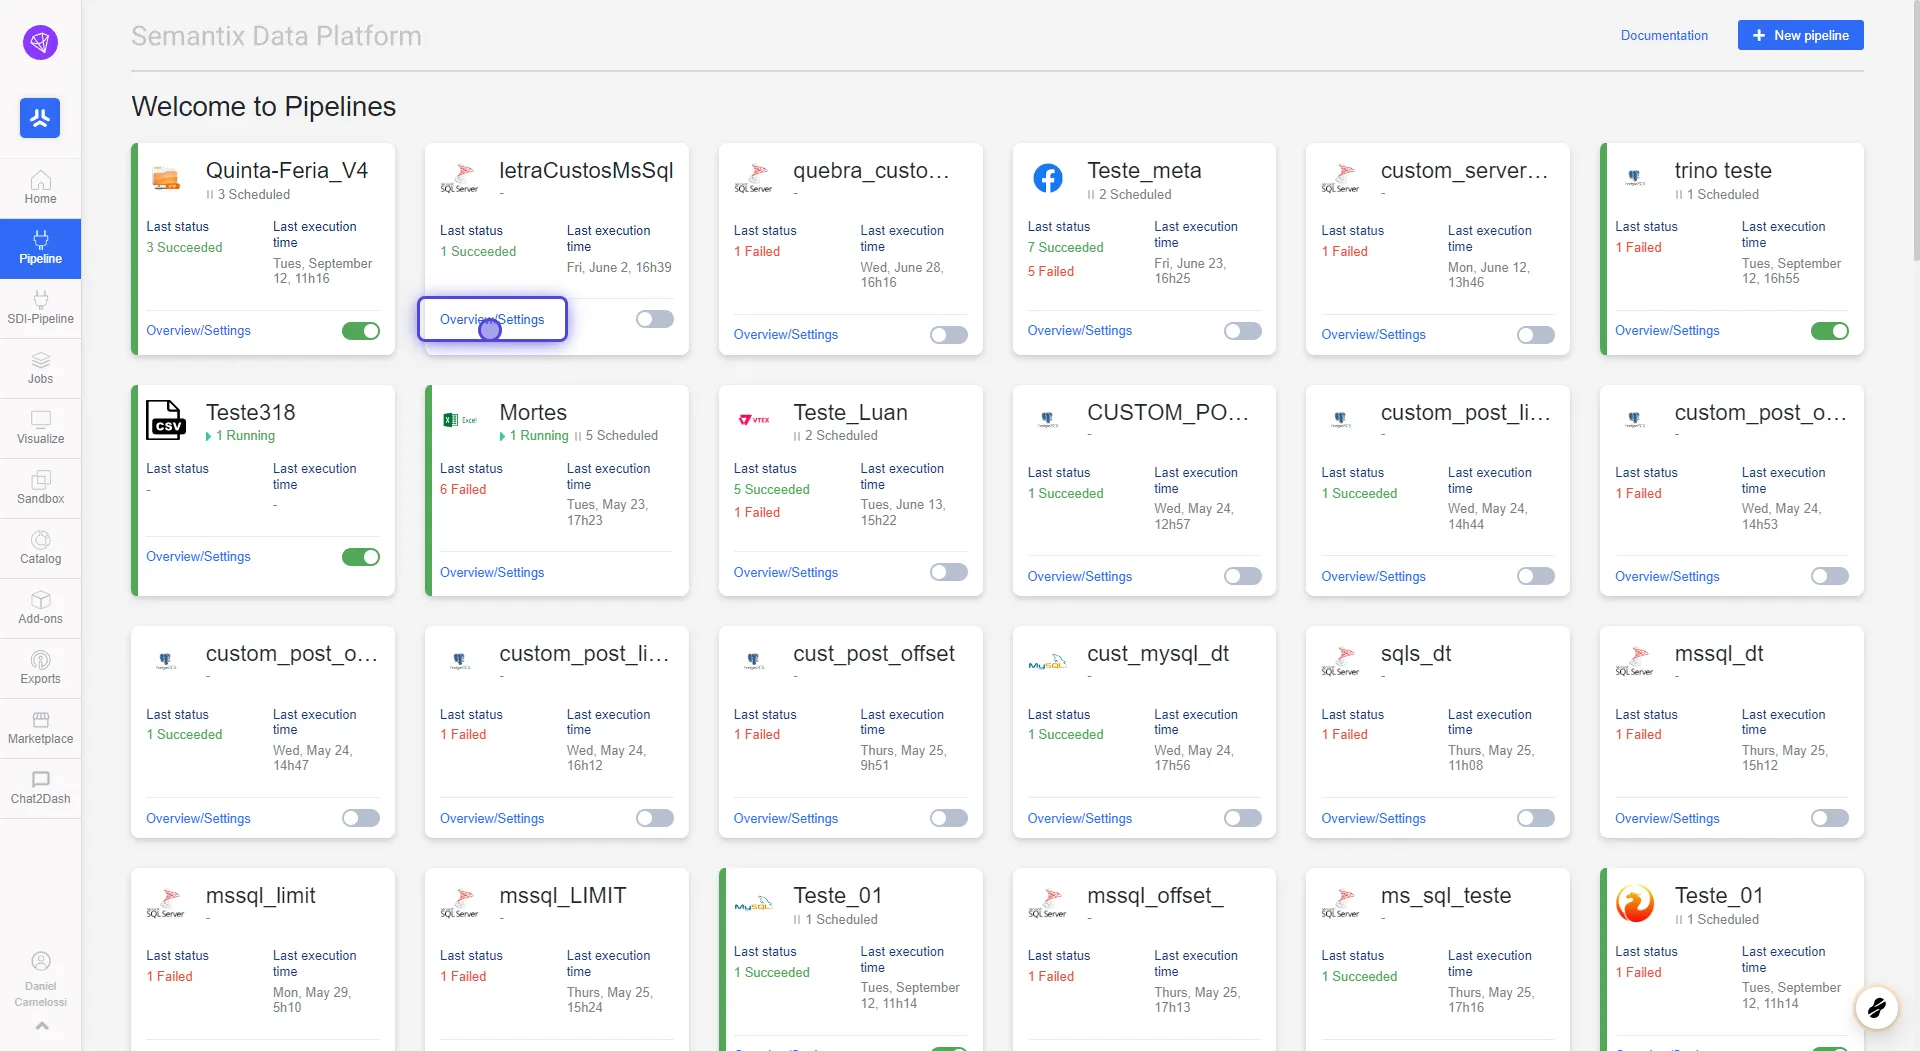The image size is (1920, 1051).
Task: Enable the letraCustosMsSql pipeline toggle
Action: pos(655,319)
